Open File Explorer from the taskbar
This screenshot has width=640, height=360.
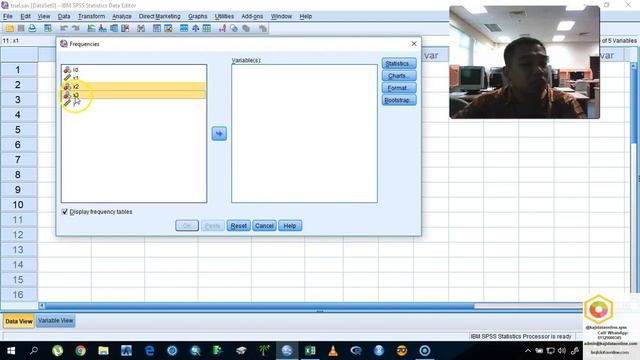pyautogui.click(x=103, y=351)
